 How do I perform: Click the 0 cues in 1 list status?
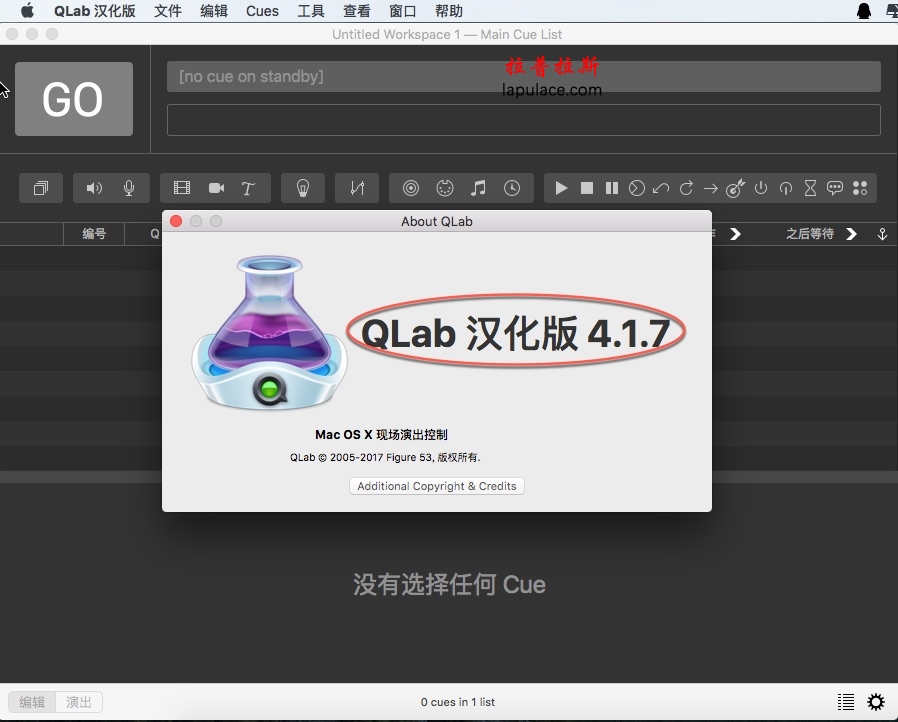click(458, 702)
